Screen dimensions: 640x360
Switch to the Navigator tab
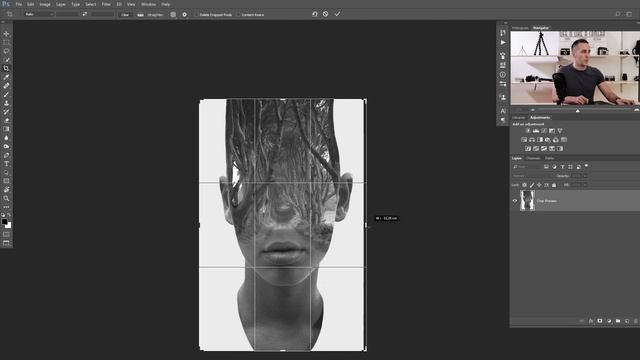click(x=541, y=28)
